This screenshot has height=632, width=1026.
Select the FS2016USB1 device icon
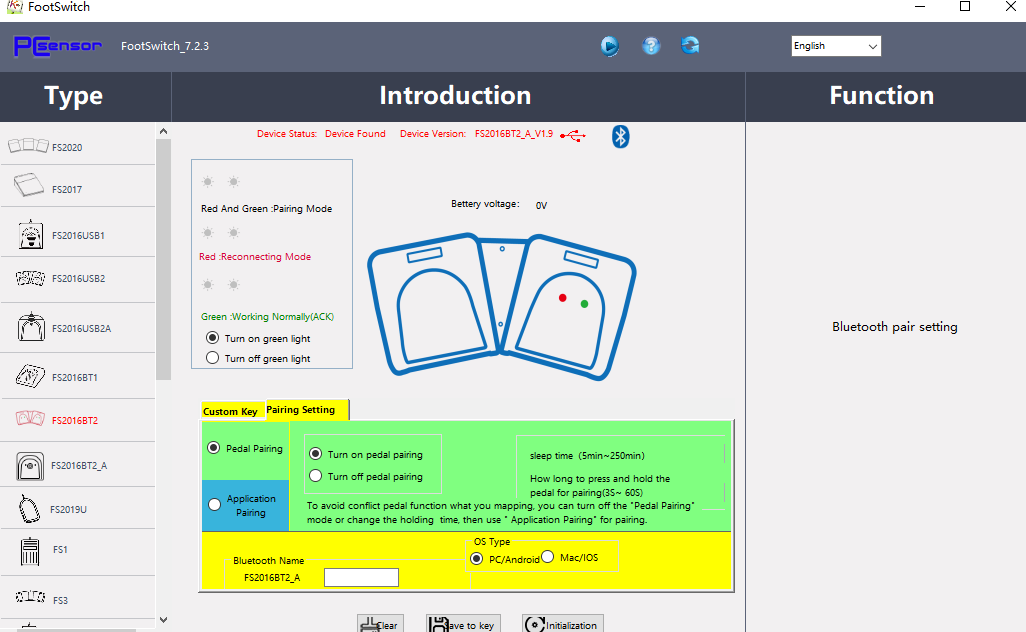(31, 234)
